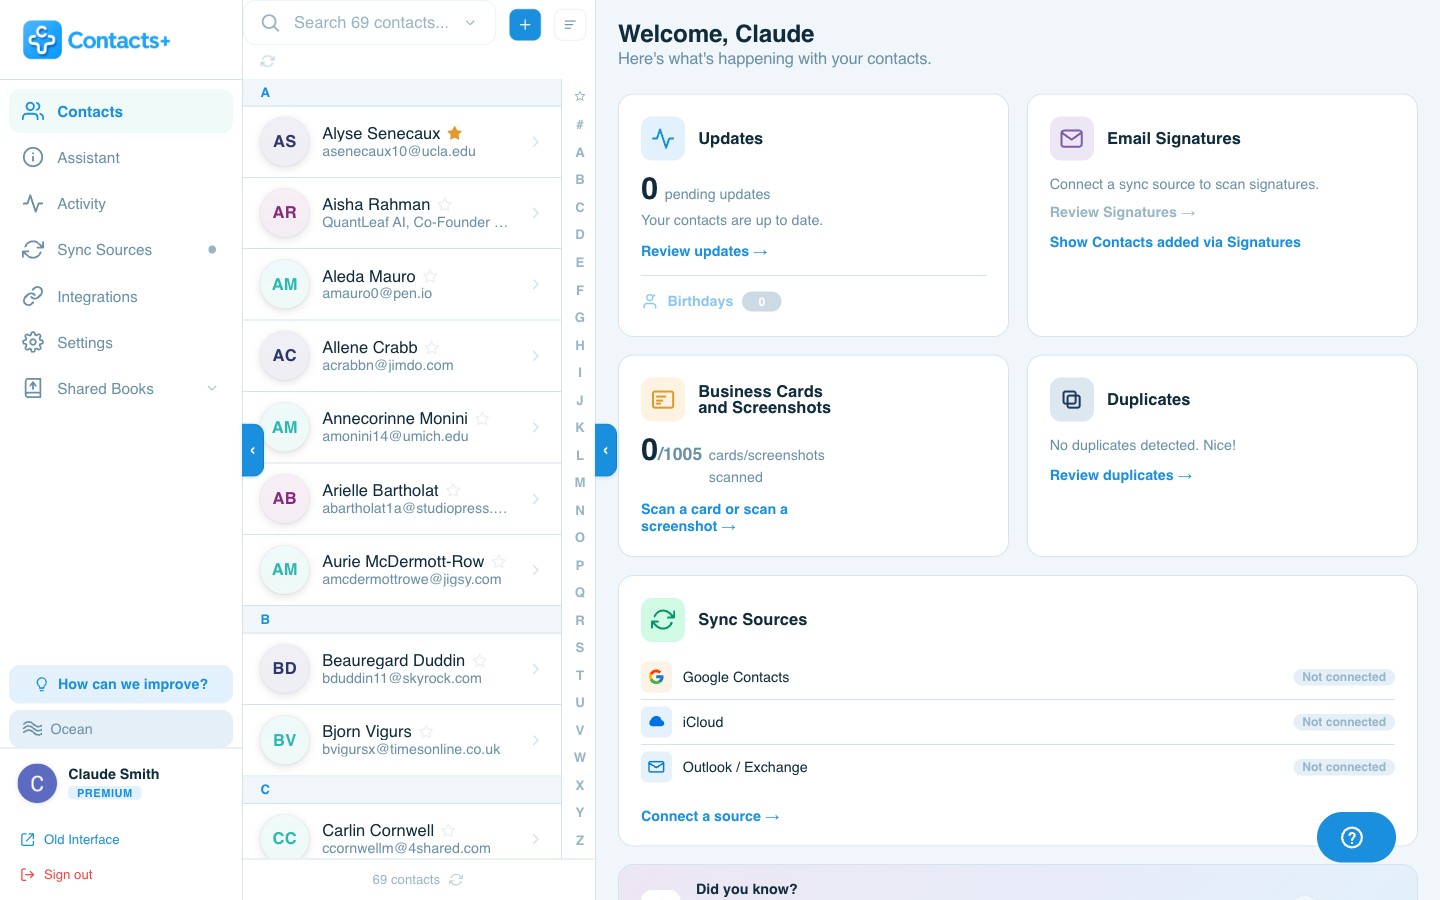1440x900 pixels.
Task: Click the Birthdays person icon
Action: pyautogui.click(x=650, y=301)
